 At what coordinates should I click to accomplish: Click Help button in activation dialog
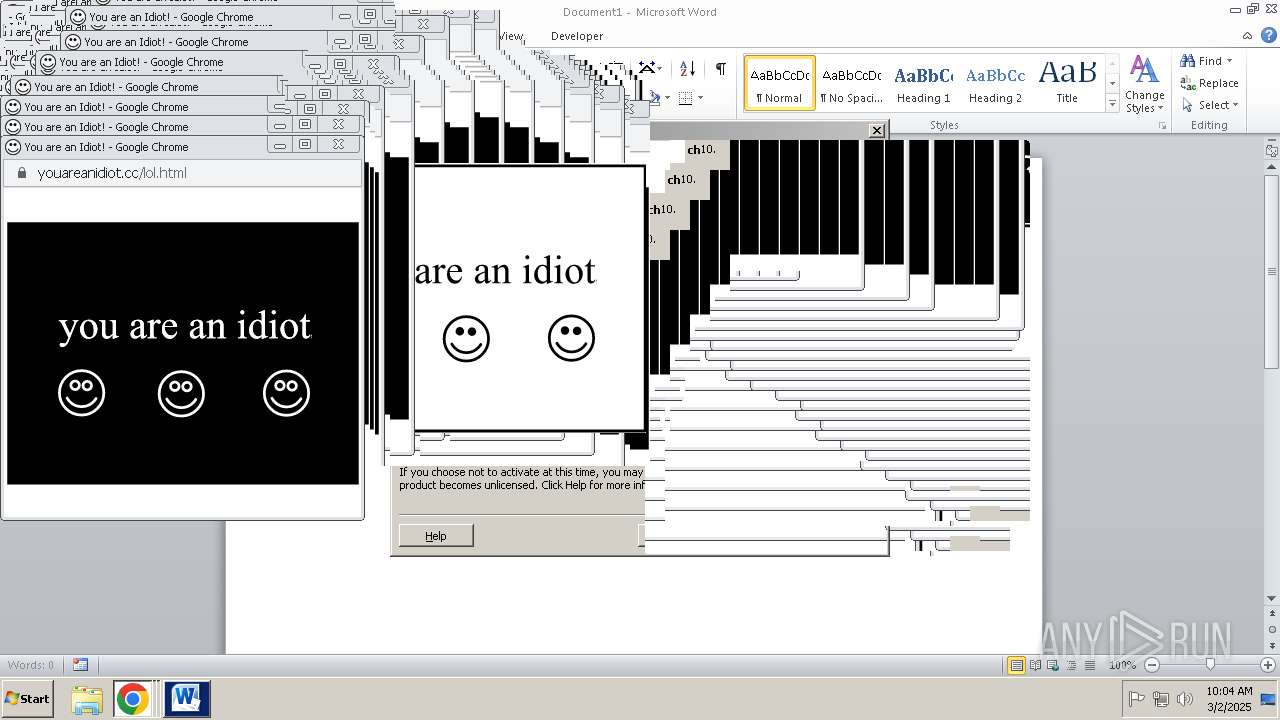(436, 536)
